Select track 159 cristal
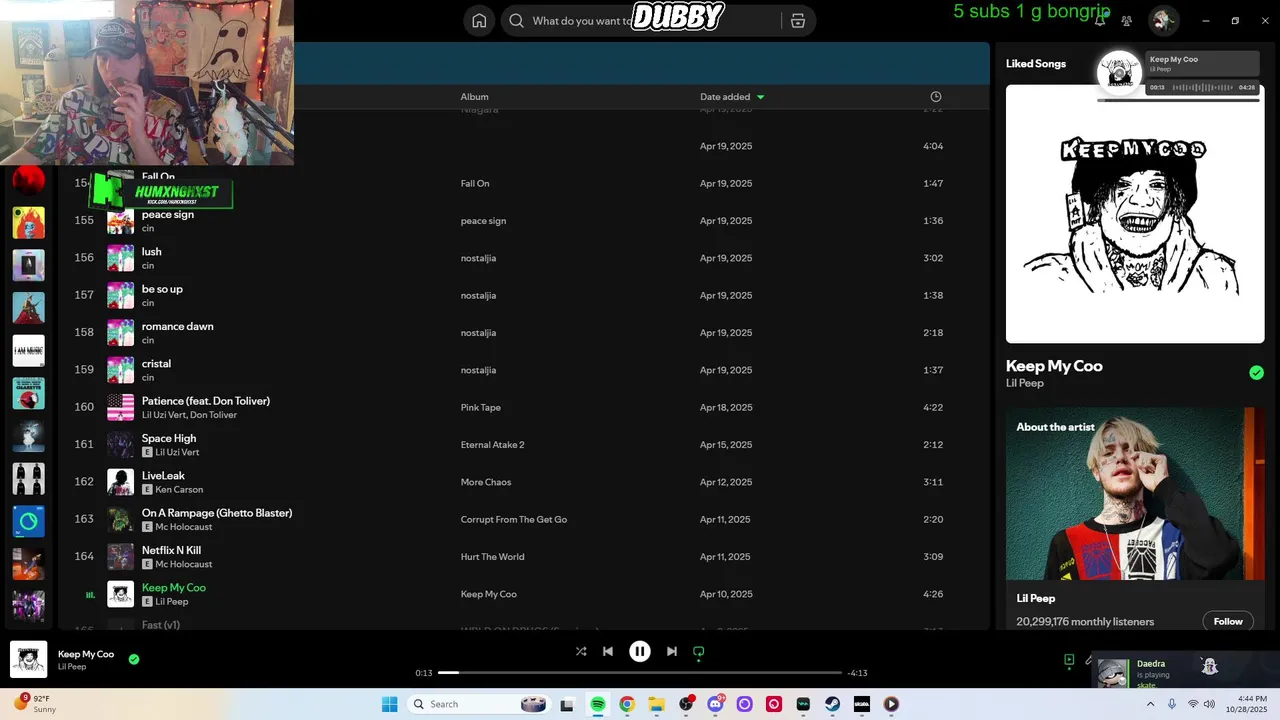The height and width of the screenshot is (720, 1280). (x=156, y=364)
